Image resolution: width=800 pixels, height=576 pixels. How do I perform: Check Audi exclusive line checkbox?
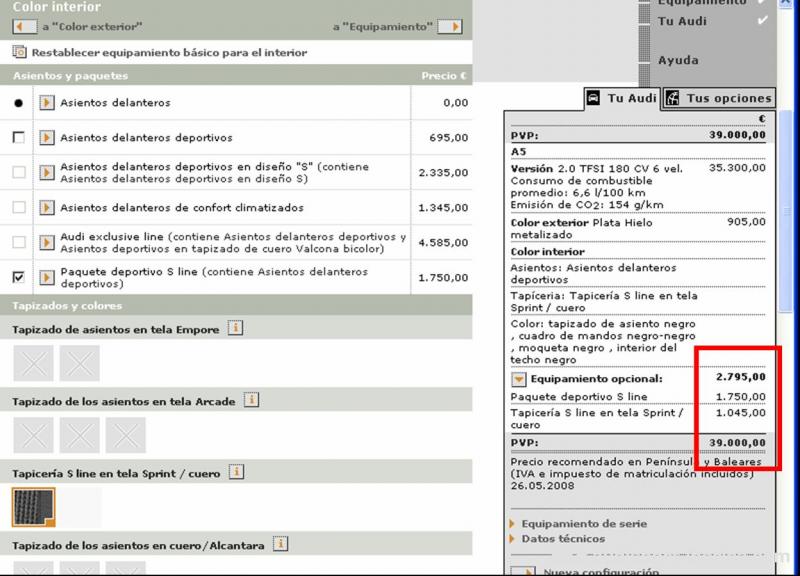[x=19, y=242]
